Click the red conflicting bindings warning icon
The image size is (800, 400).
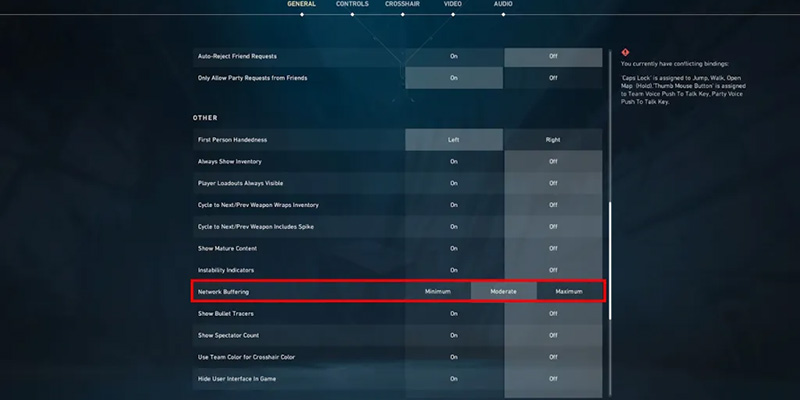(x=625, y=51)
